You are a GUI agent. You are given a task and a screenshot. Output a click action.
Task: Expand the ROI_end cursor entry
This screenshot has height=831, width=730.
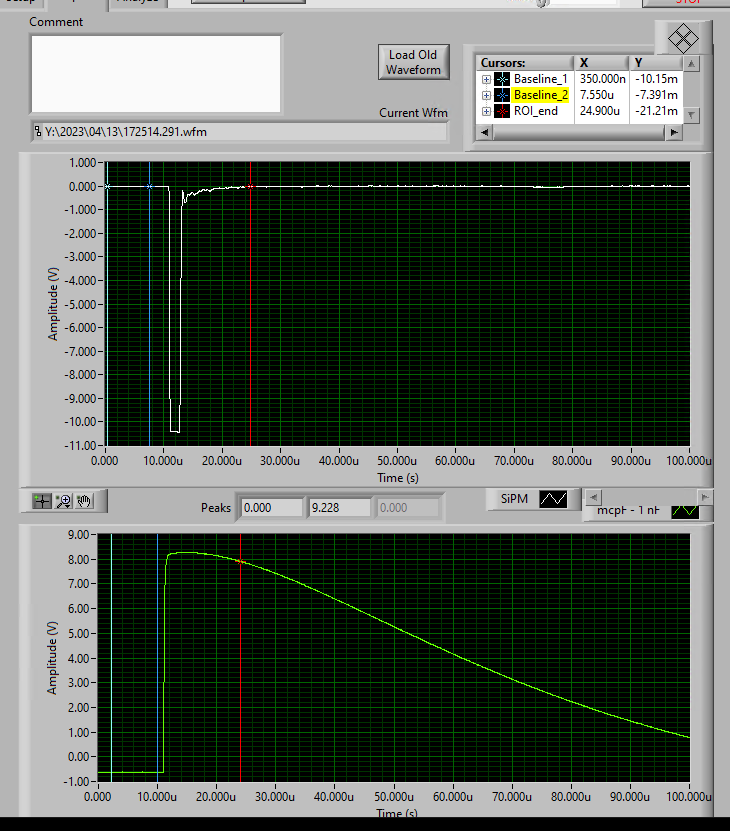point(486,111)
